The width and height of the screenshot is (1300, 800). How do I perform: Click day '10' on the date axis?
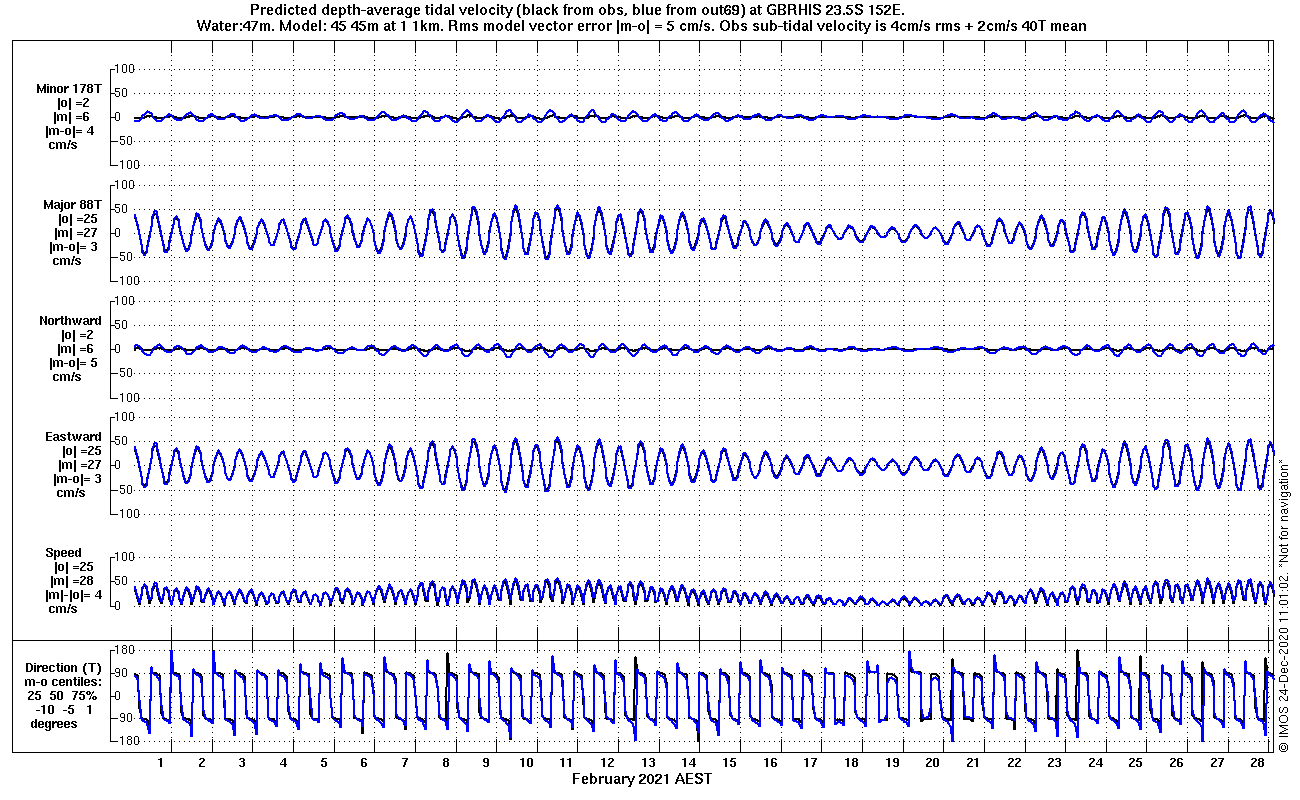(526, 763)
